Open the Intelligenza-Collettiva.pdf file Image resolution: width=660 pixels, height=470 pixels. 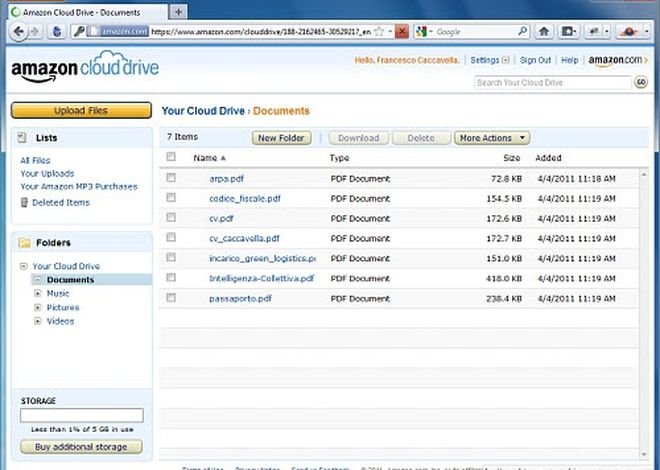point(261,278)
